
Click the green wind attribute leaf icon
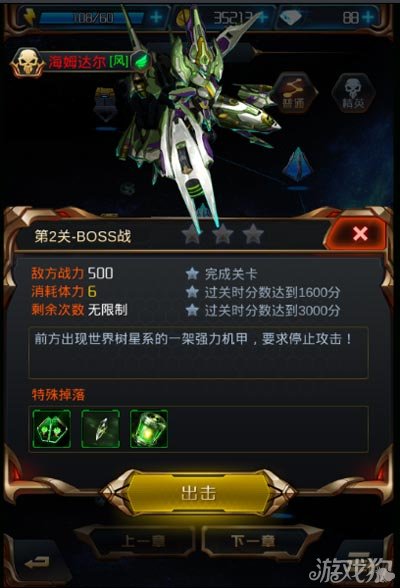(142, 60)
